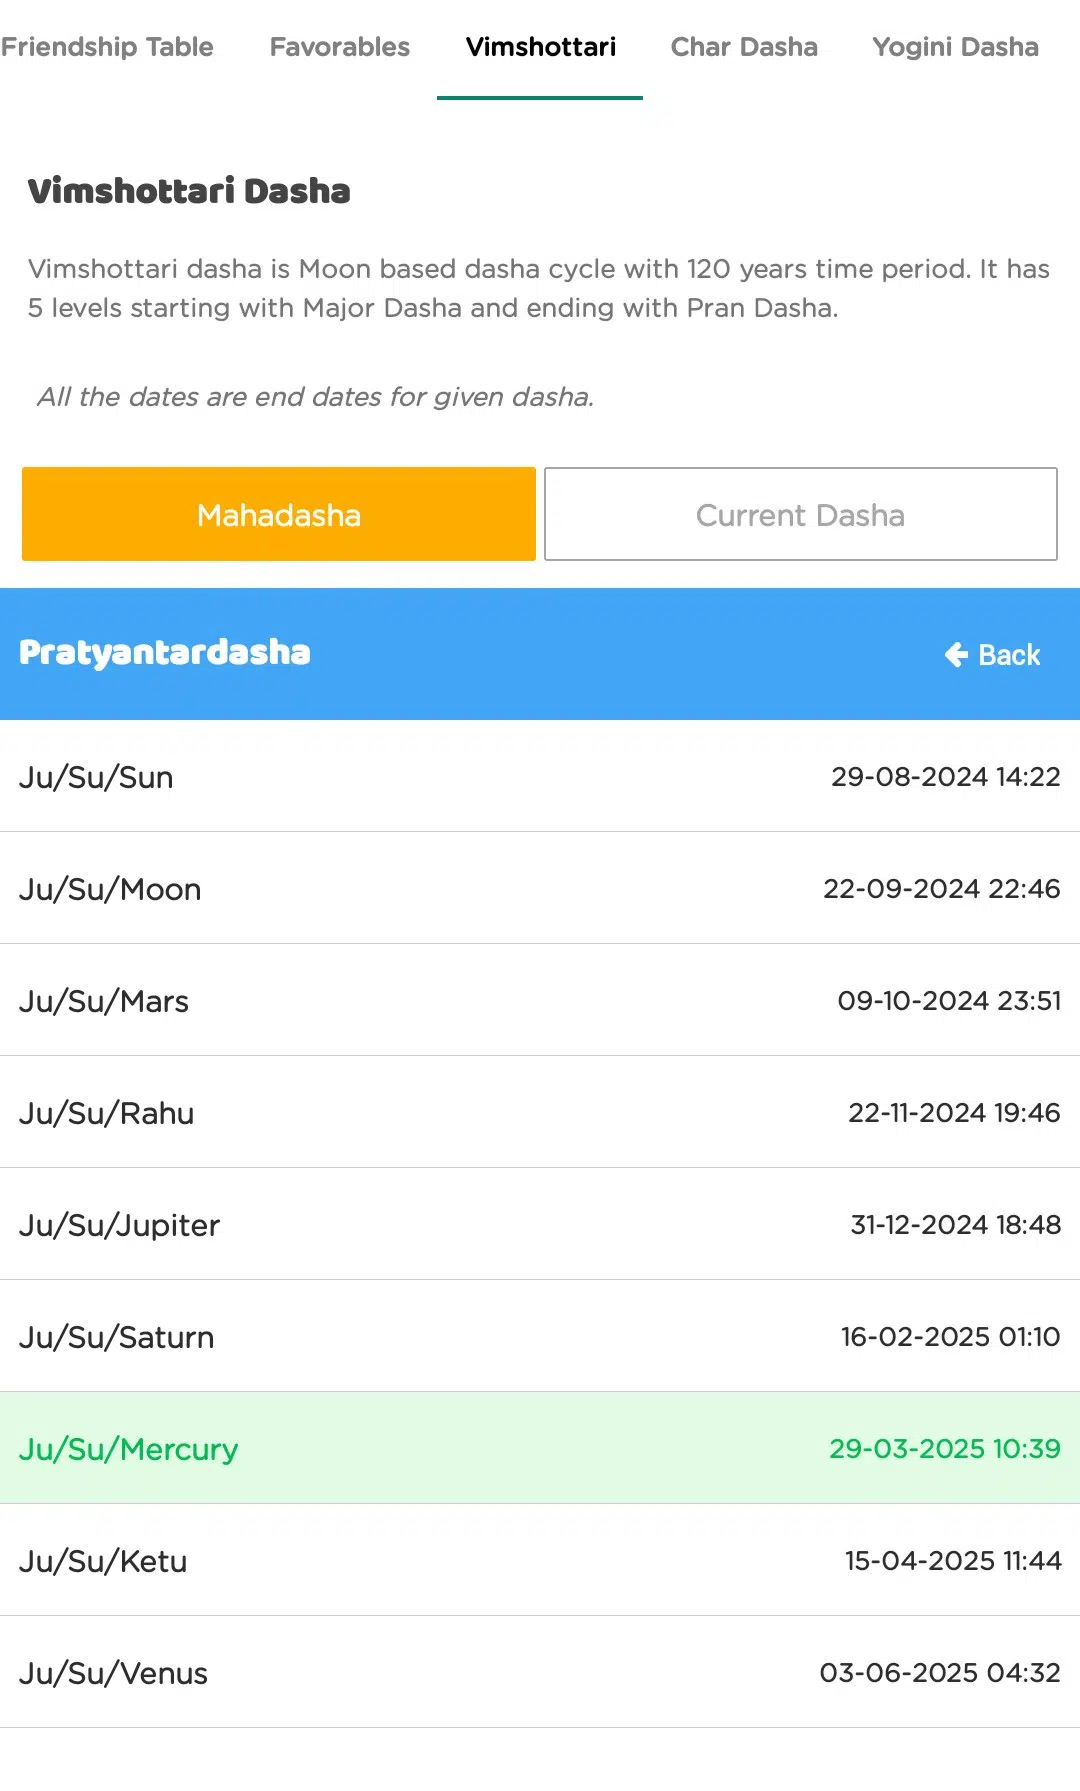Go to the Yogini Dasha tab
The image size is (1080, 1791).
point(955,47)
